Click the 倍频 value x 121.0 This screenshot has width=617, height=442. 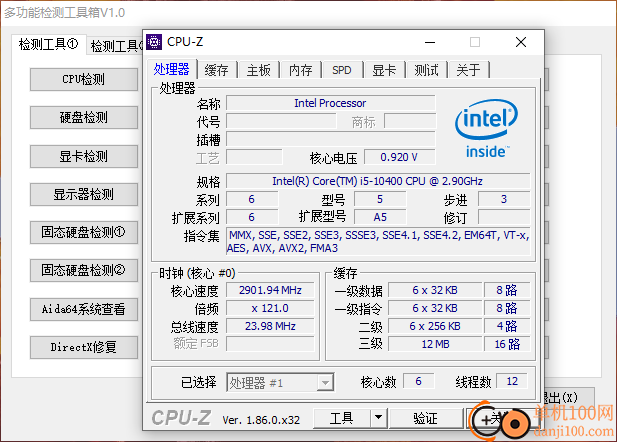point(270,308)
